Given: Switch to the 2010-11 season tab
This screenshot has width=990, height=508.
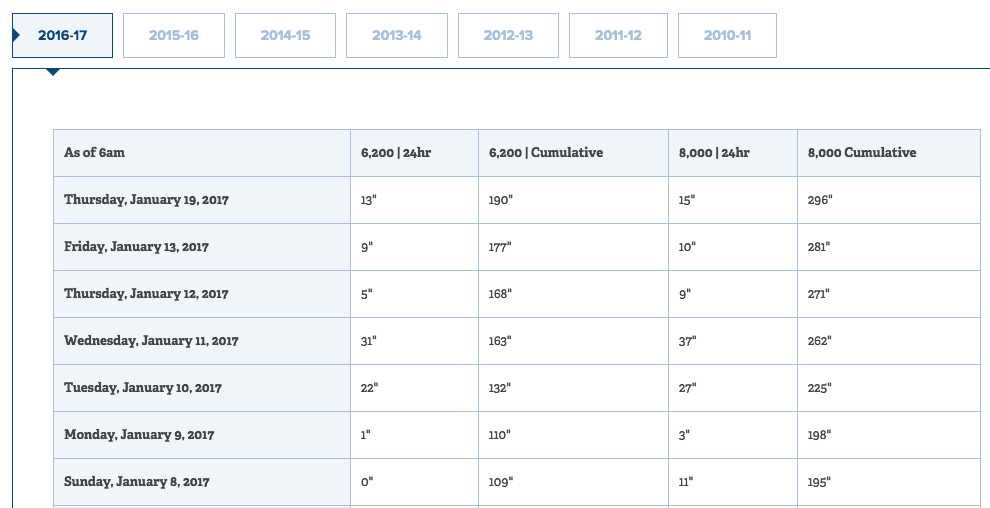Looking at the screenshot, I should pos(727,35).
